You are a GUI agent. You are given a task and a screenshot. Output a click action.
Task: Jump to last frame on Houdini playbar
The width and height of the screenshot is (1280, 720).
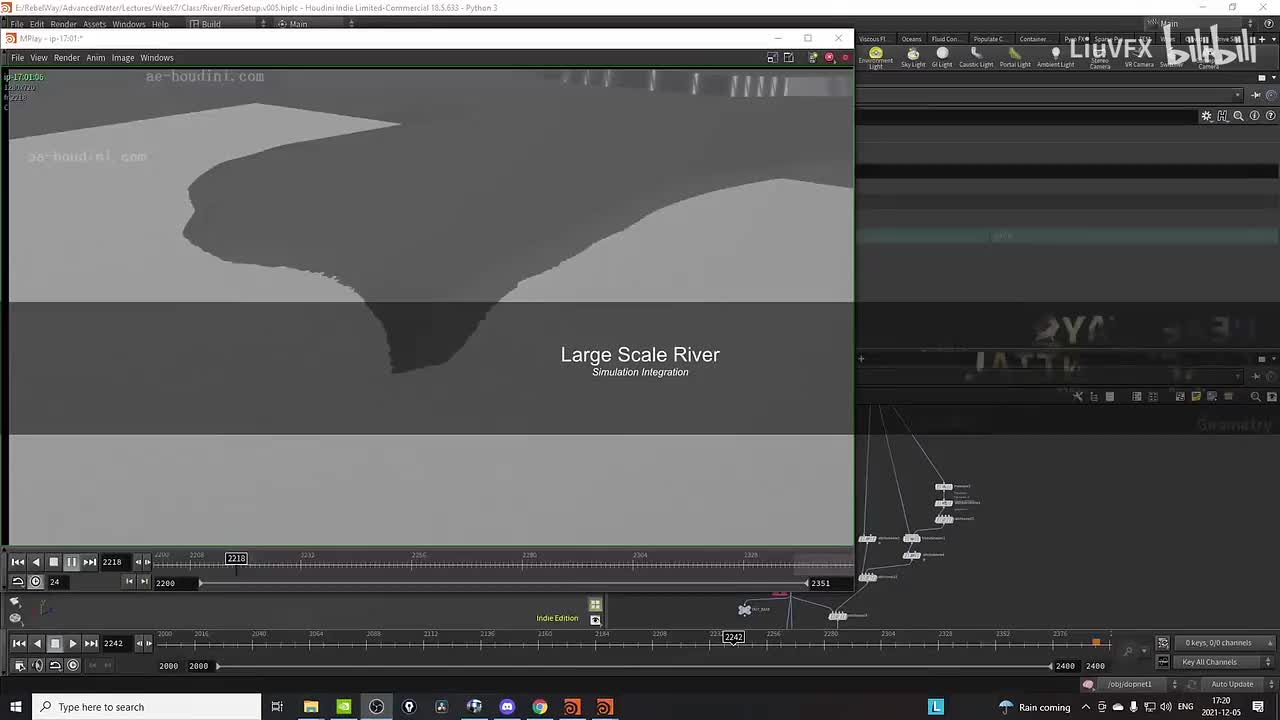pyautogui.click(x=91, y=643)
